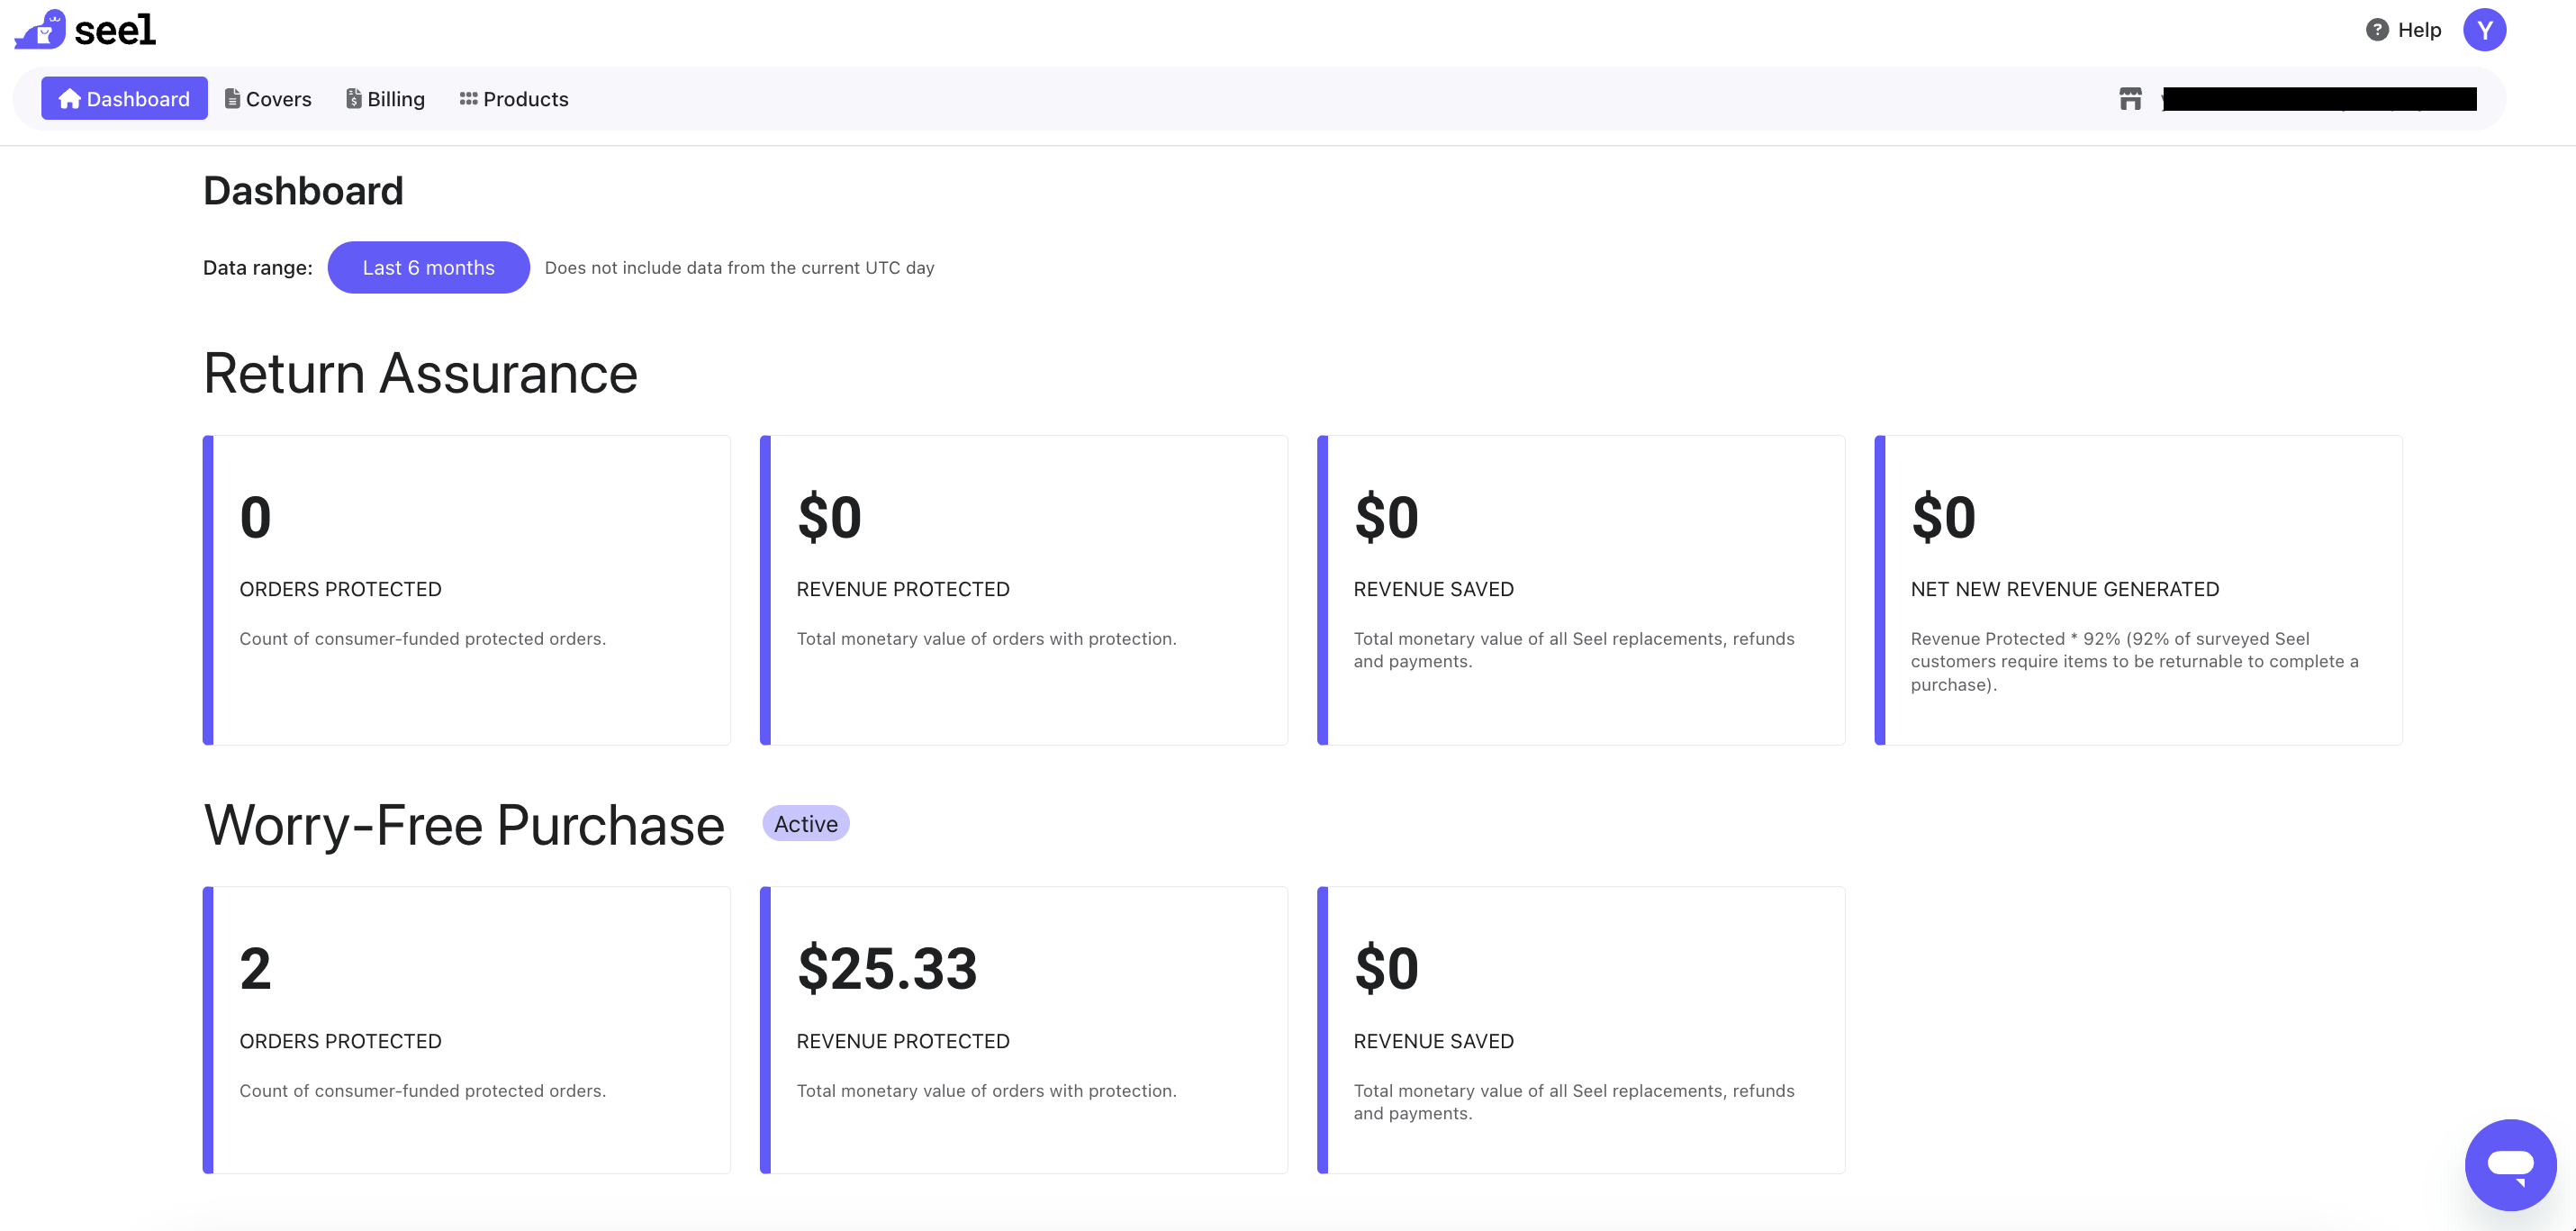Open the account menu via Y avatar
Image resolution: width=2576 pixels, height=1231 pixels.
click(2486, 30)
